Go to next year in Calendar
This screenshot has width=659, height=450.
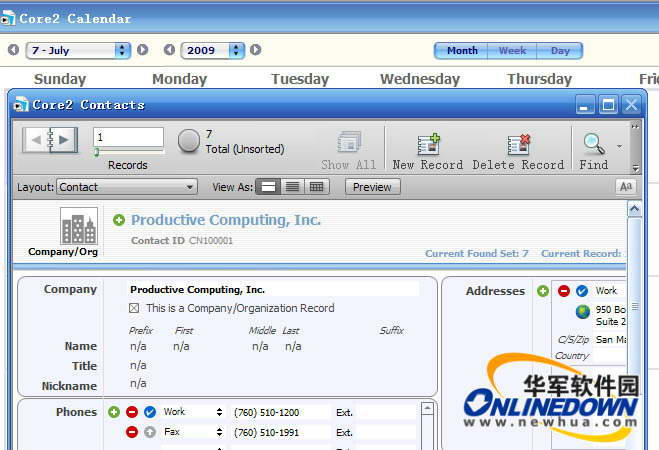tap(256, 50)
